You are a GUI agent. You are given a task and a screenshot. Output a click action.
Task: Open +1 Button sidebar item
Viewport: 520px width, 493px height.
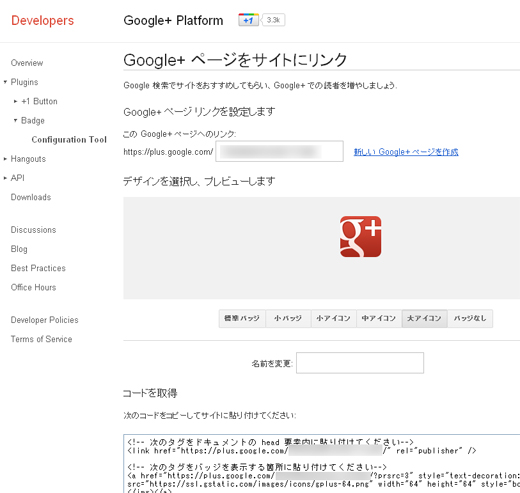(x=39, y=101)
